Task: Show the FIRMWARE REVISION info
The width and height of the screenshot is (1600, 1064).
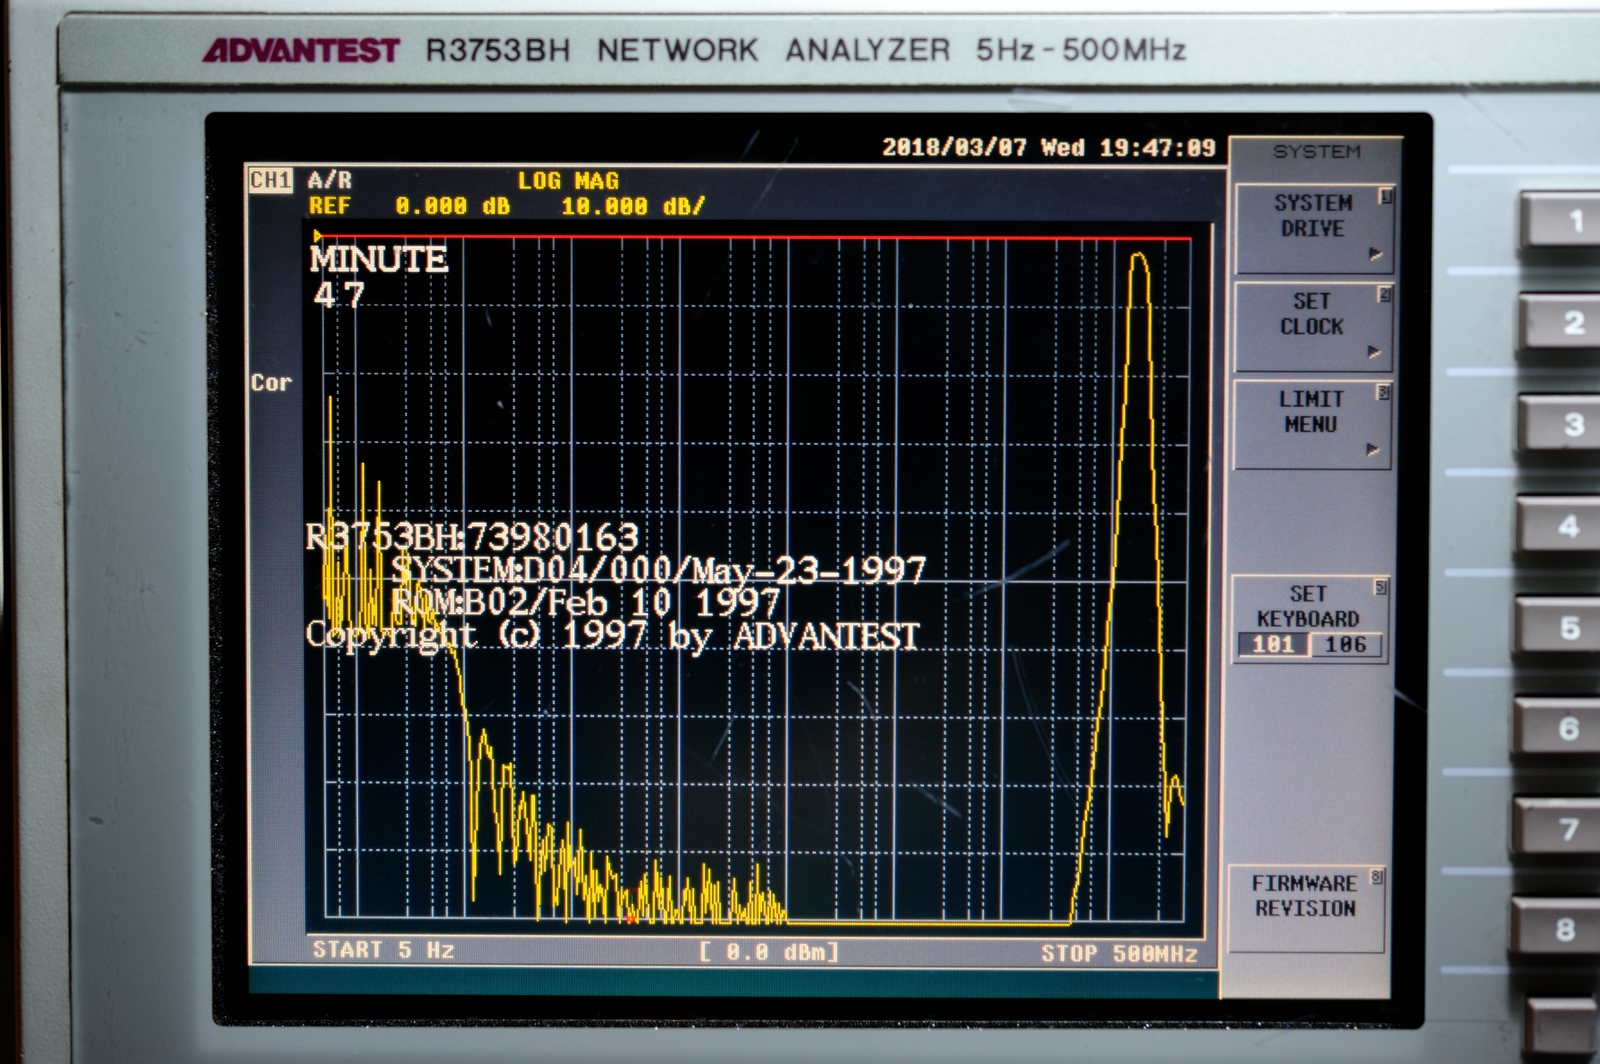Action: coord(1304,896)
